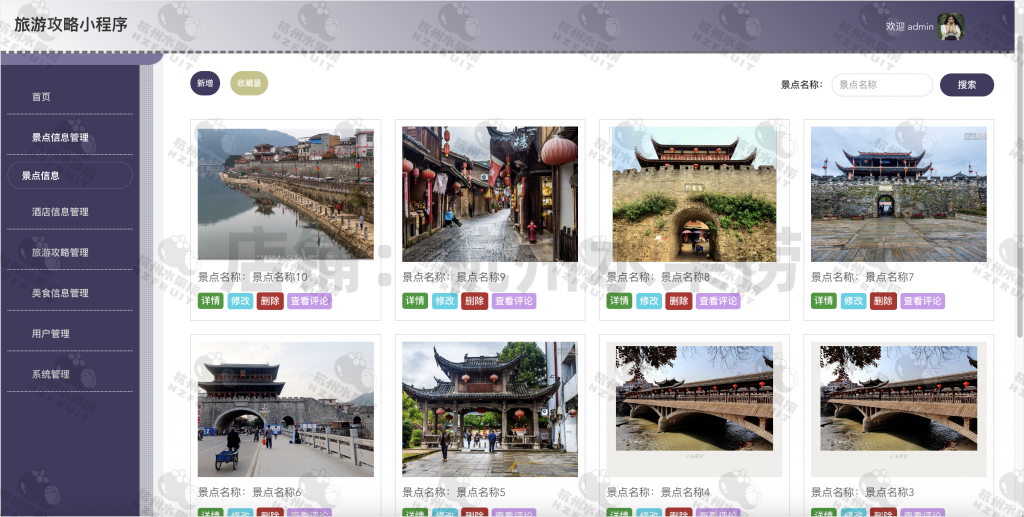Open 首页 in the sidebar
The image size is (1024, 517).
[x=41, y=97]
